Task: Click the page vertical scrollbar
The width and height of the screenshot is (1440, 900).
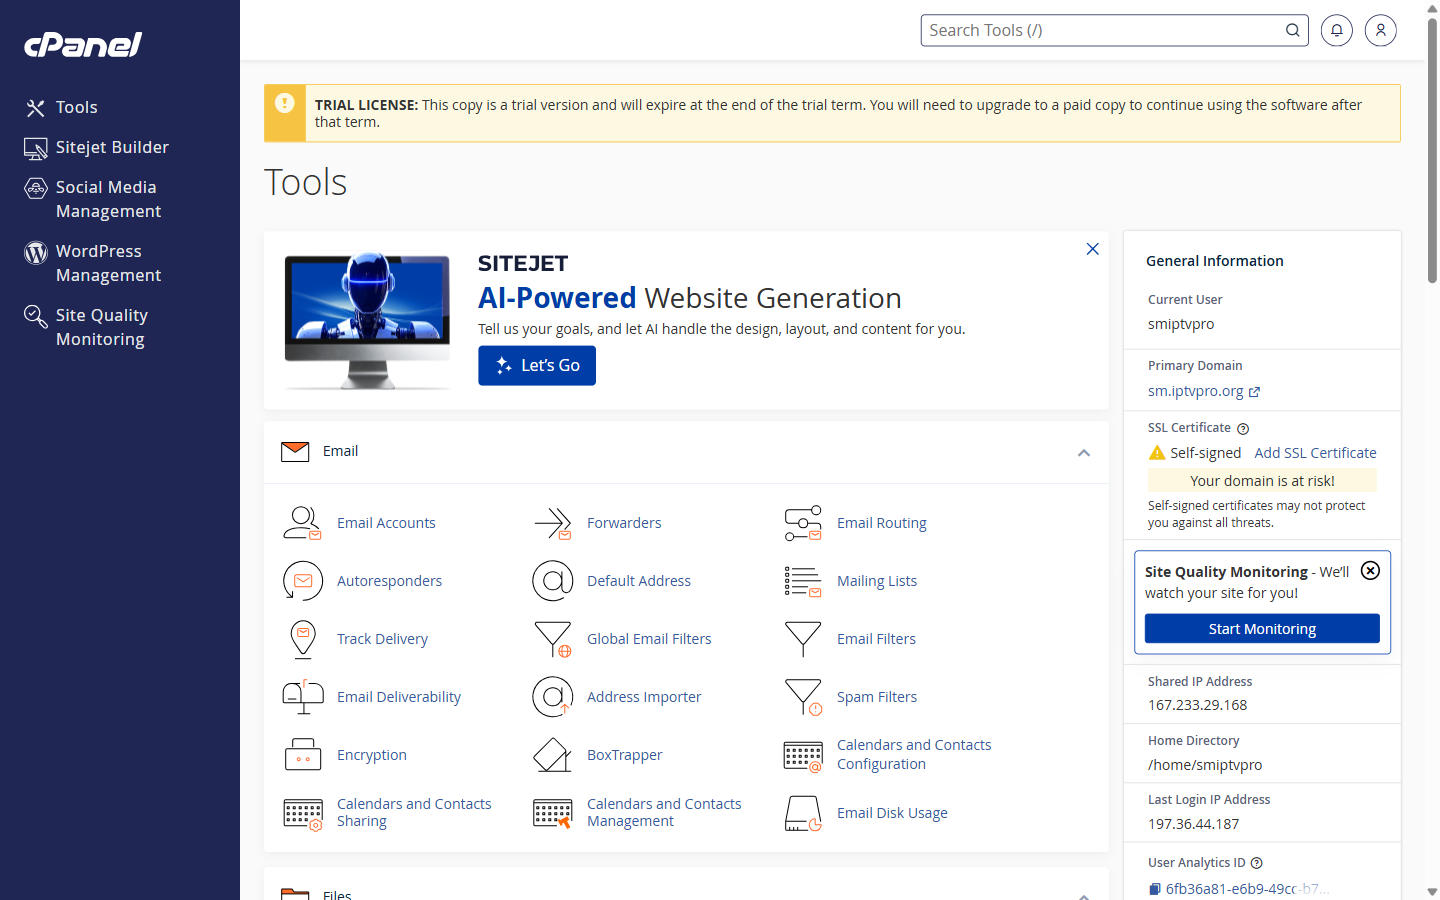Action: point(1432,150)
